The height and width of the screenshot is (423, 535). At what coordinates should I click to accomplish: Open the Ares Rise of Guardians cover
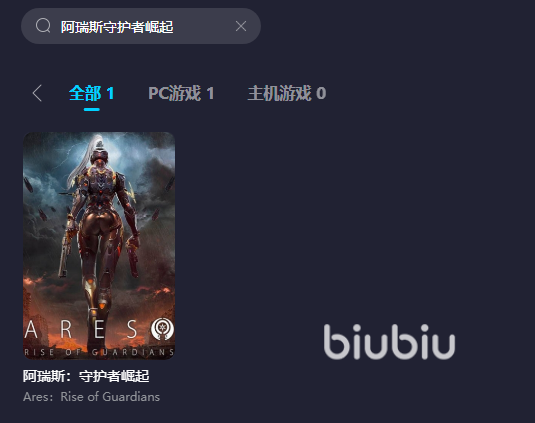click(99, 246)
